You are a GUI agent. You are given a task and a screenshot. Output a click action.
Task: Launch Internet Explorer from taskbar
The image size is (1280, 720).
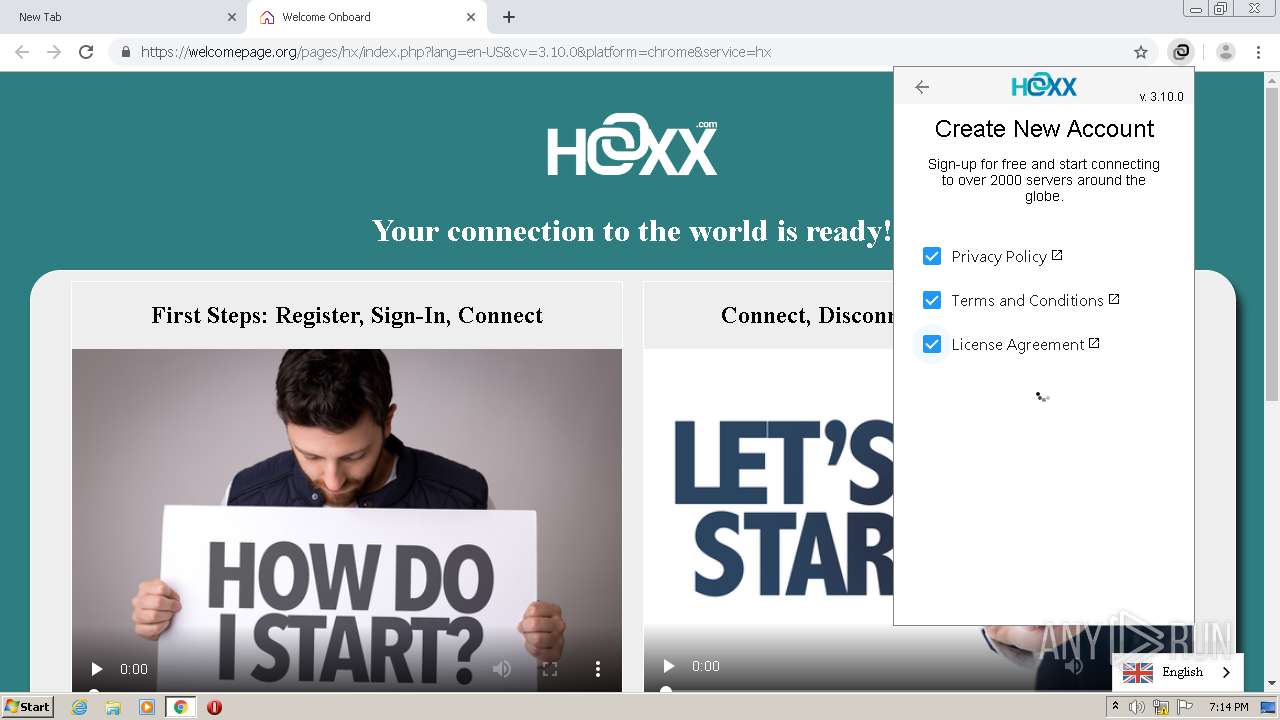pyautogui.click(x=80, y=707)
